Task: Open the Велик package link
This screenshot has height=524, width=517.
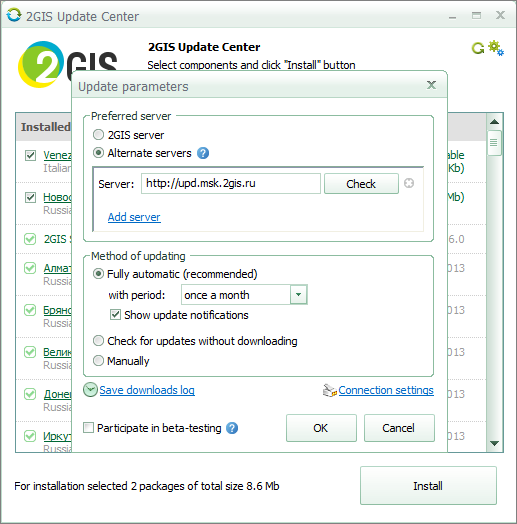Action: click(57, 352)
